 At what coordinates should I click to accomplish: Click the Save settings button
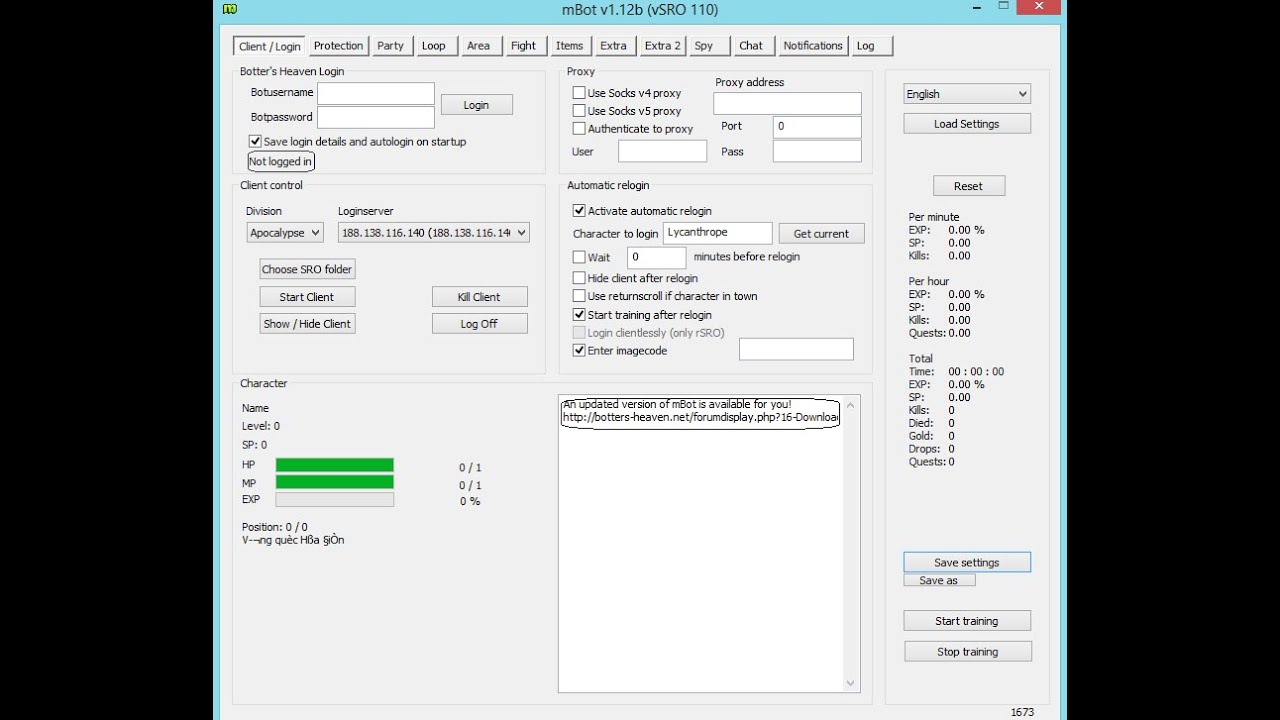[x=967, y=563]
